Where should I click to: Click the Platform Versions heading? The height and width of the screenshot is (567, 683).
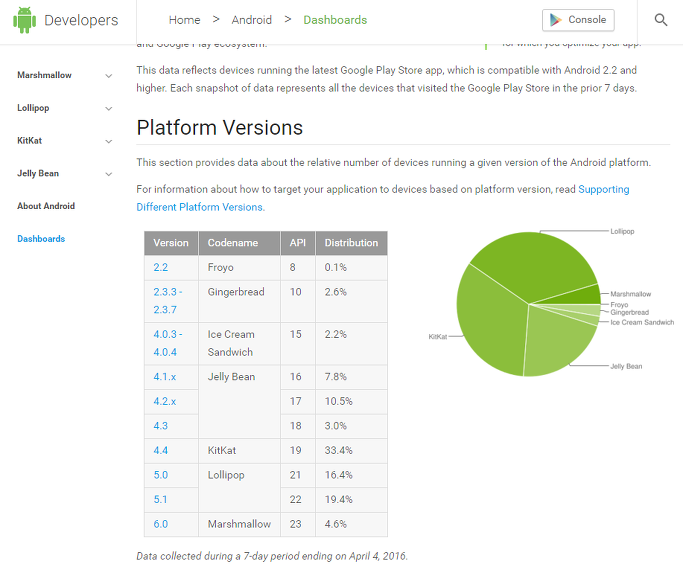(220, 128)
